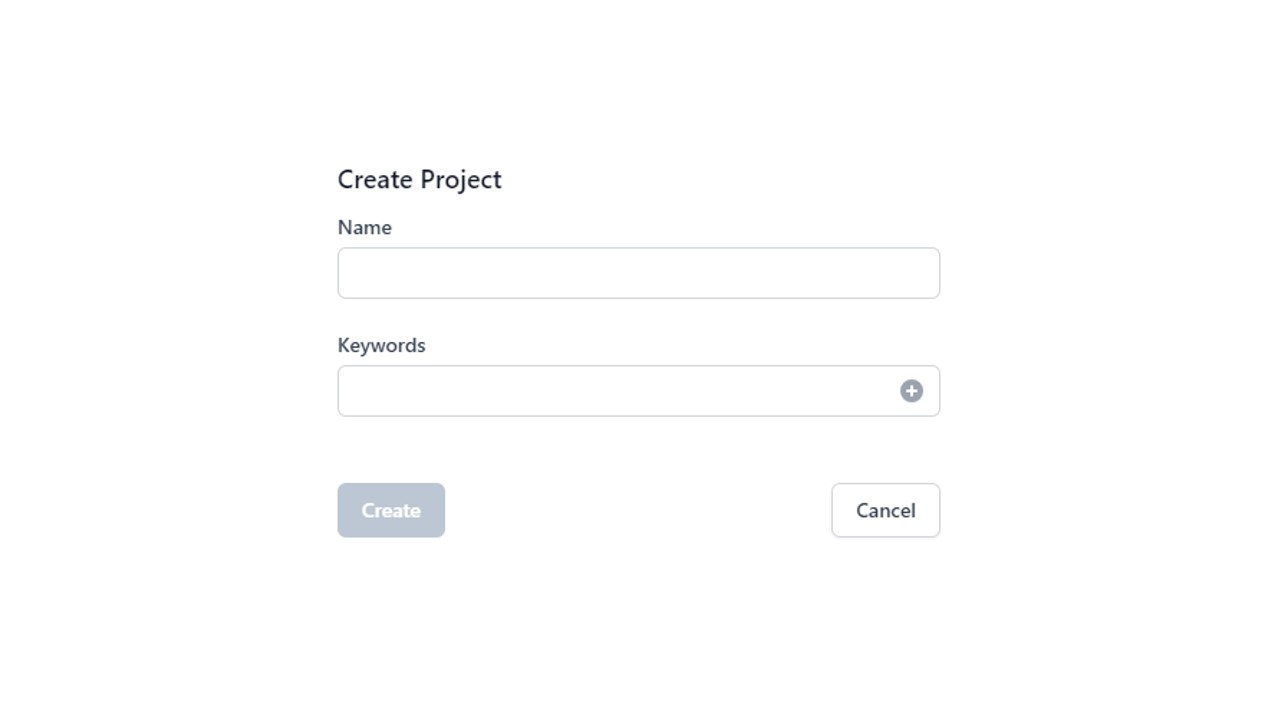Tap the gray add-keyword icon

point(911,391)
